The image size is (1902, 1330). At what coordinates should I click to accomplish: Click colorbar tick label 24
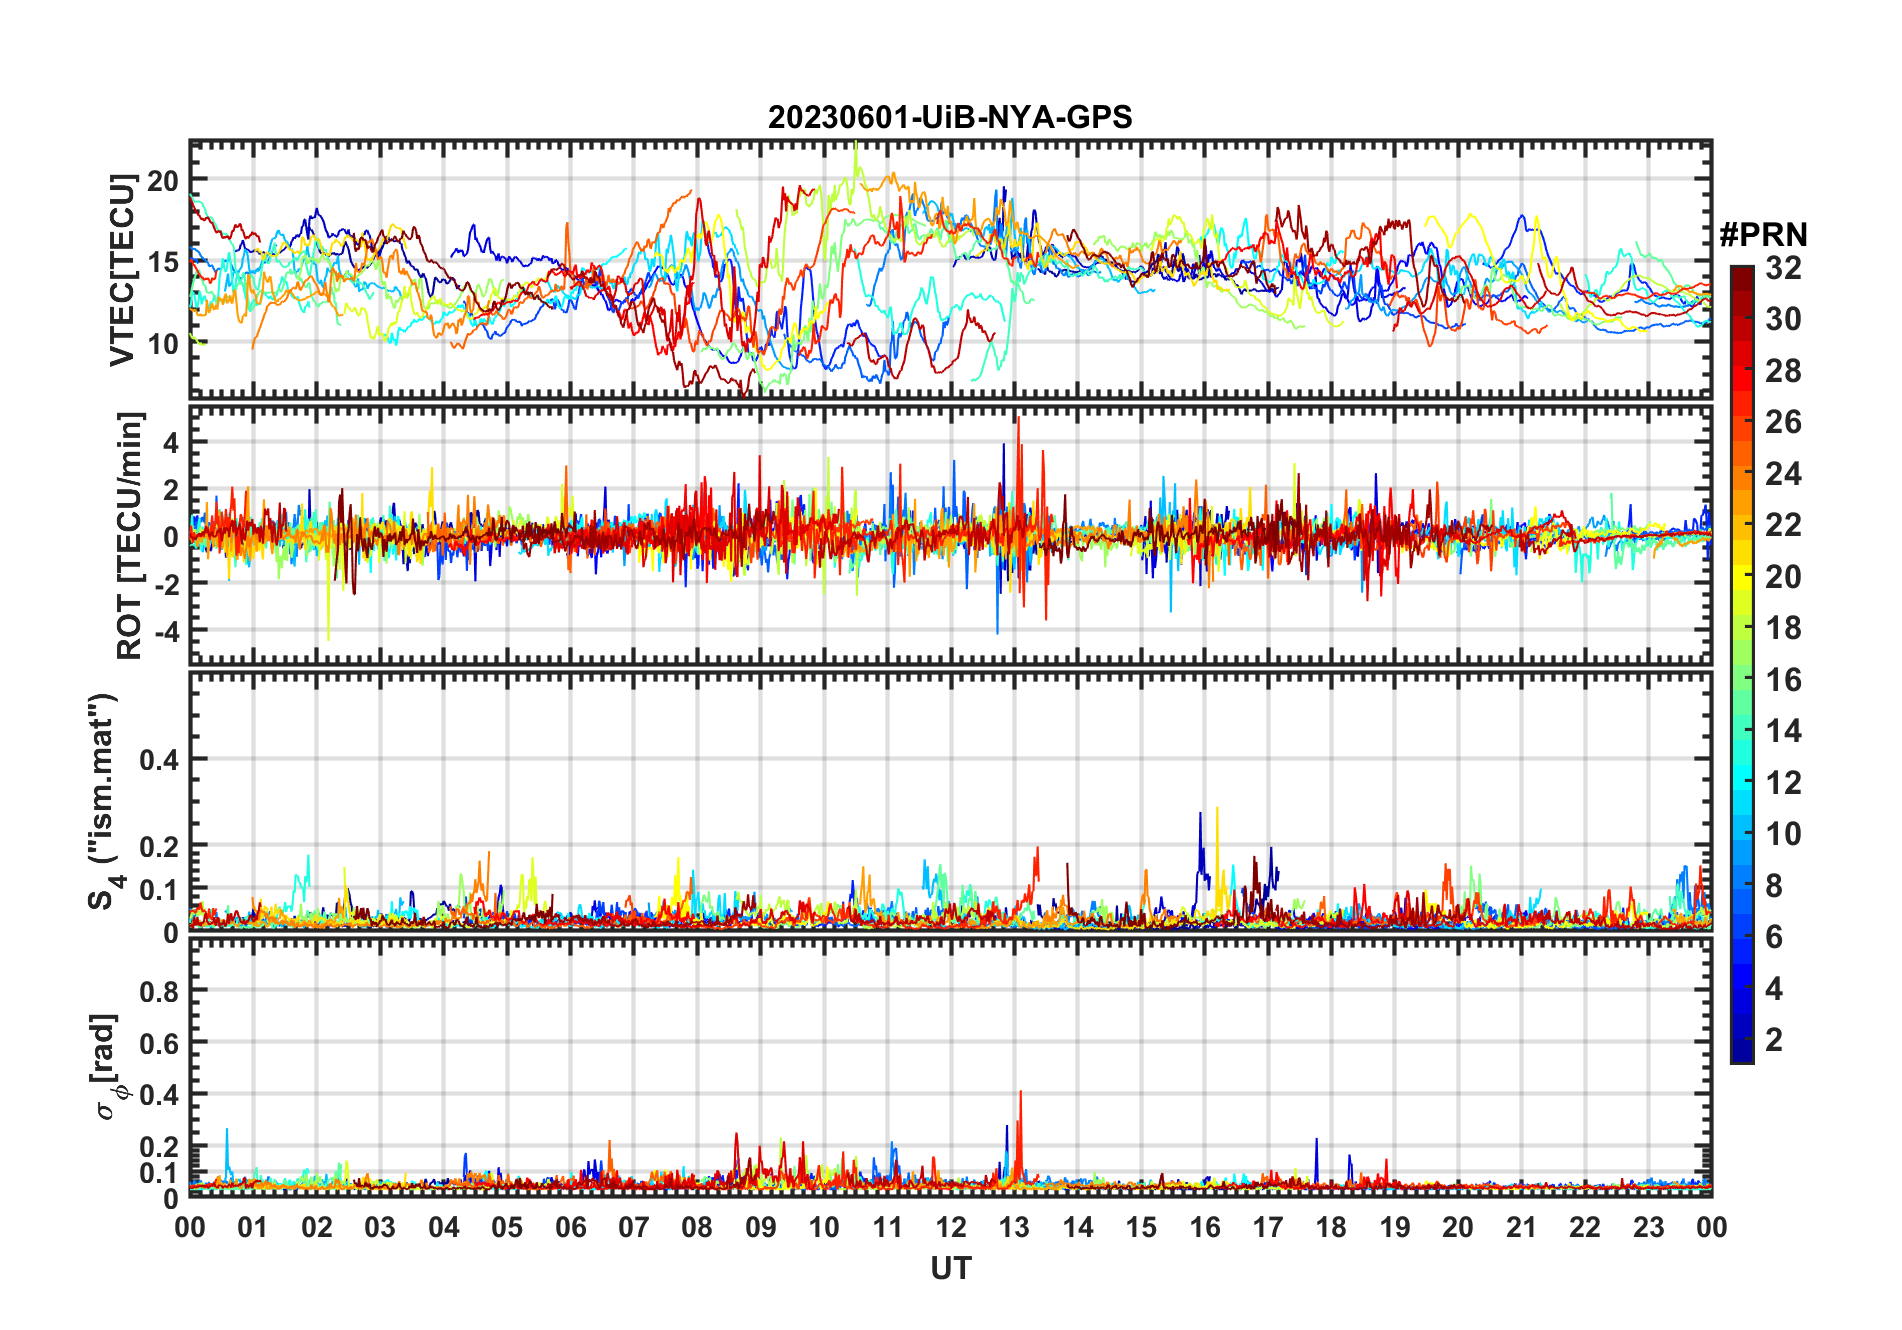pos(1783,473)
